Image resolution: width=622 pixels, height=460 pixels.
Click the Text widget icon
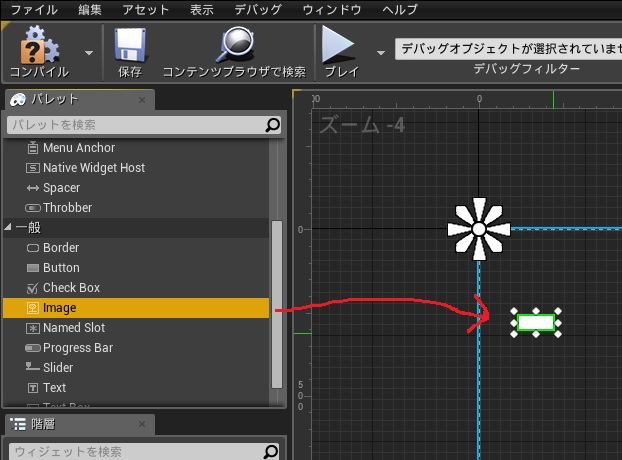(x=33, y=388)
